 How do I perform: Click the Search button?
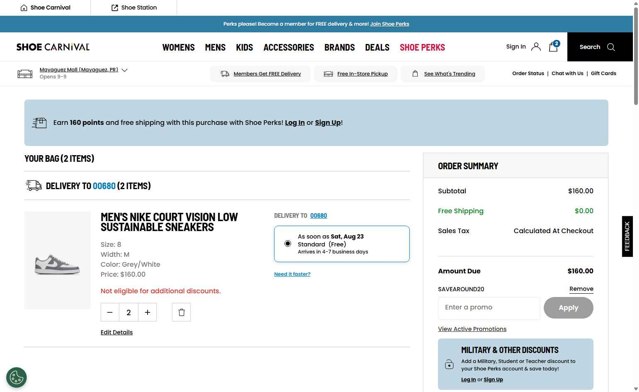600,47
